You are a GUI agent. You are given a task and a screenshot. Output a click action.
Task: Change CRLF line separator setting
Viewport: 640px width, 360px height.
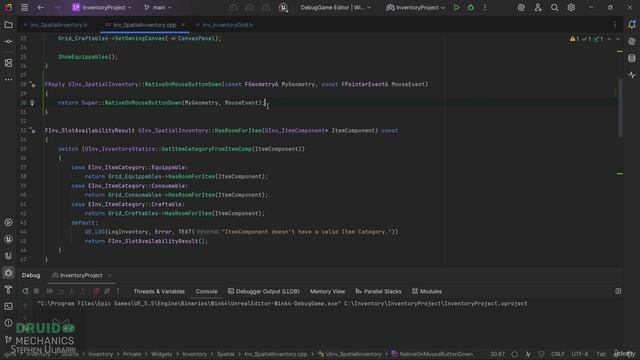(558, 354)
